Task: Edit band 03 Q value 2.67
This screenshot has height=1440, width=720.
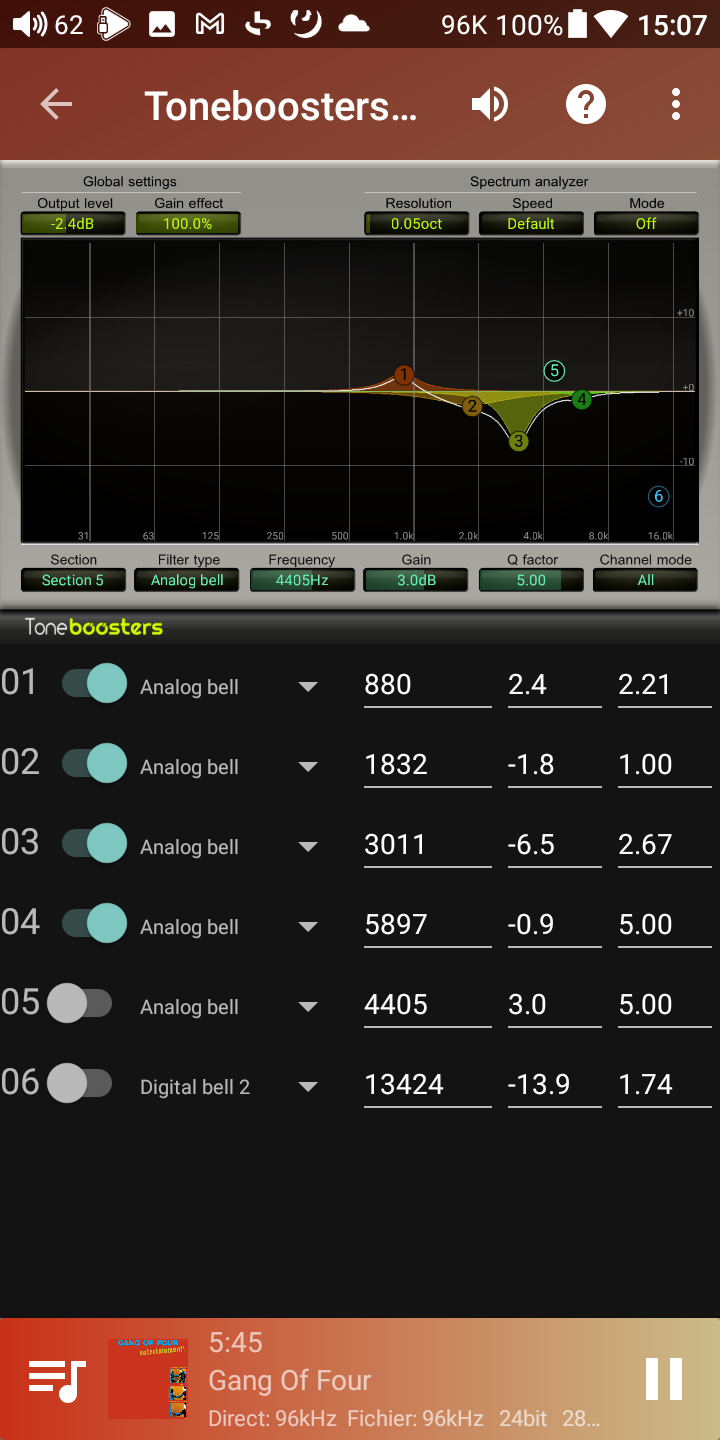Action: (664, 845)
